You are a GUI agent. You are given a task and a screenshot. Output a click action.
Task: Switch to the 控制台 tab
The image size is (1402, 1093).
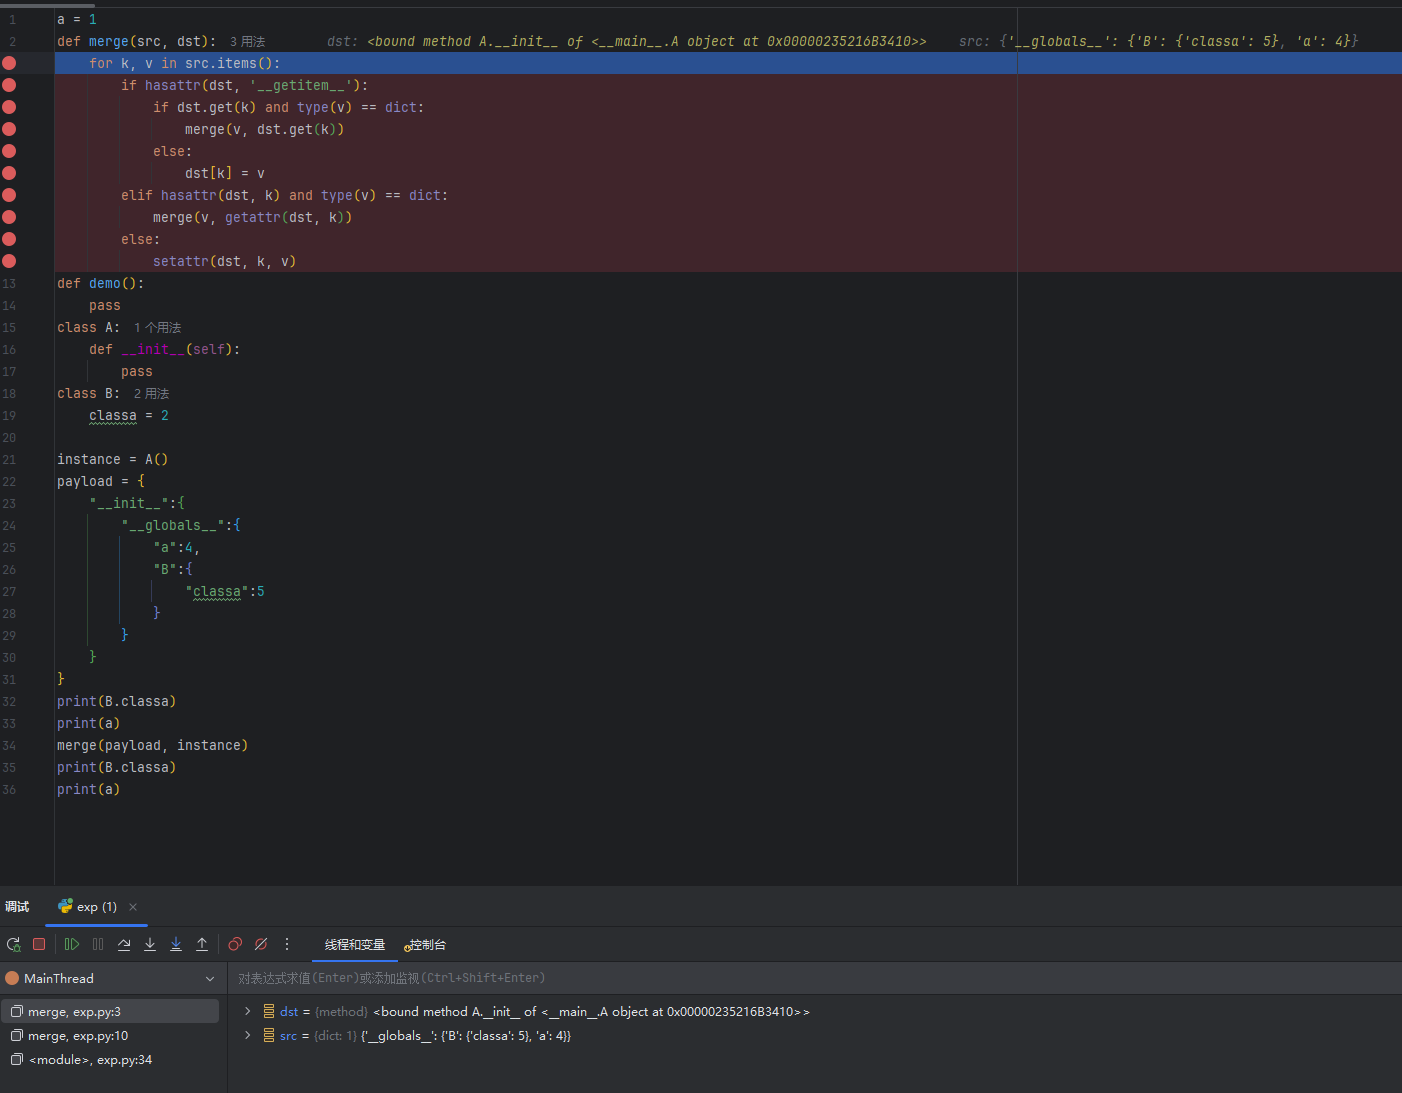[427, 945]
